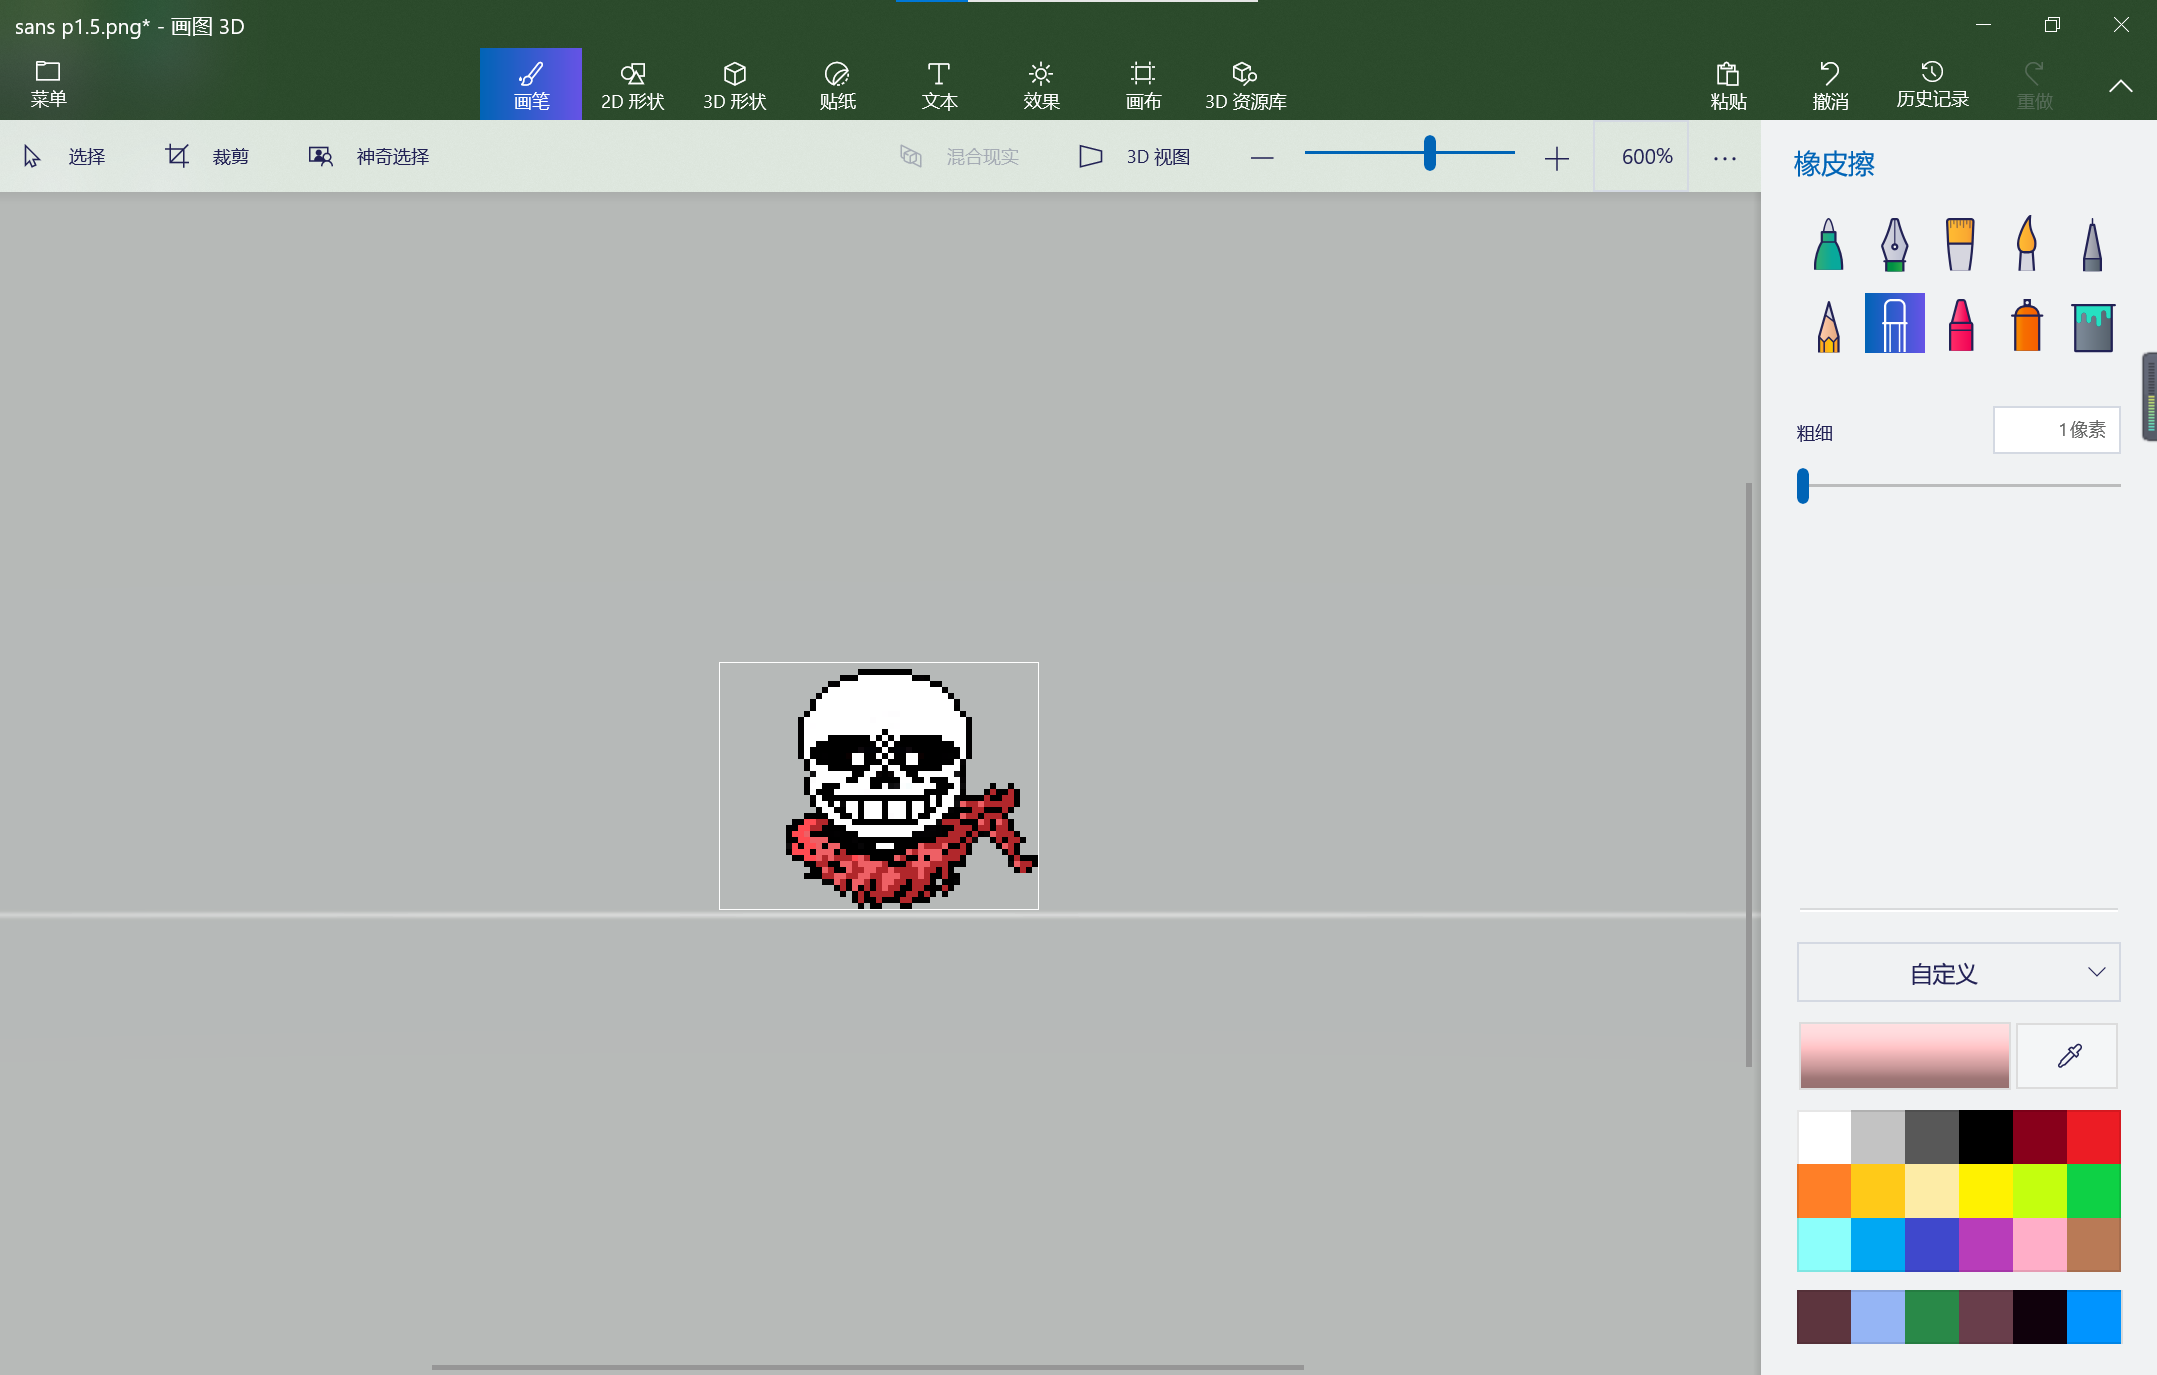Toggle the 3D 视图 view
The height and width of the screenshot is (1375, 2157).
(1134, 157)
